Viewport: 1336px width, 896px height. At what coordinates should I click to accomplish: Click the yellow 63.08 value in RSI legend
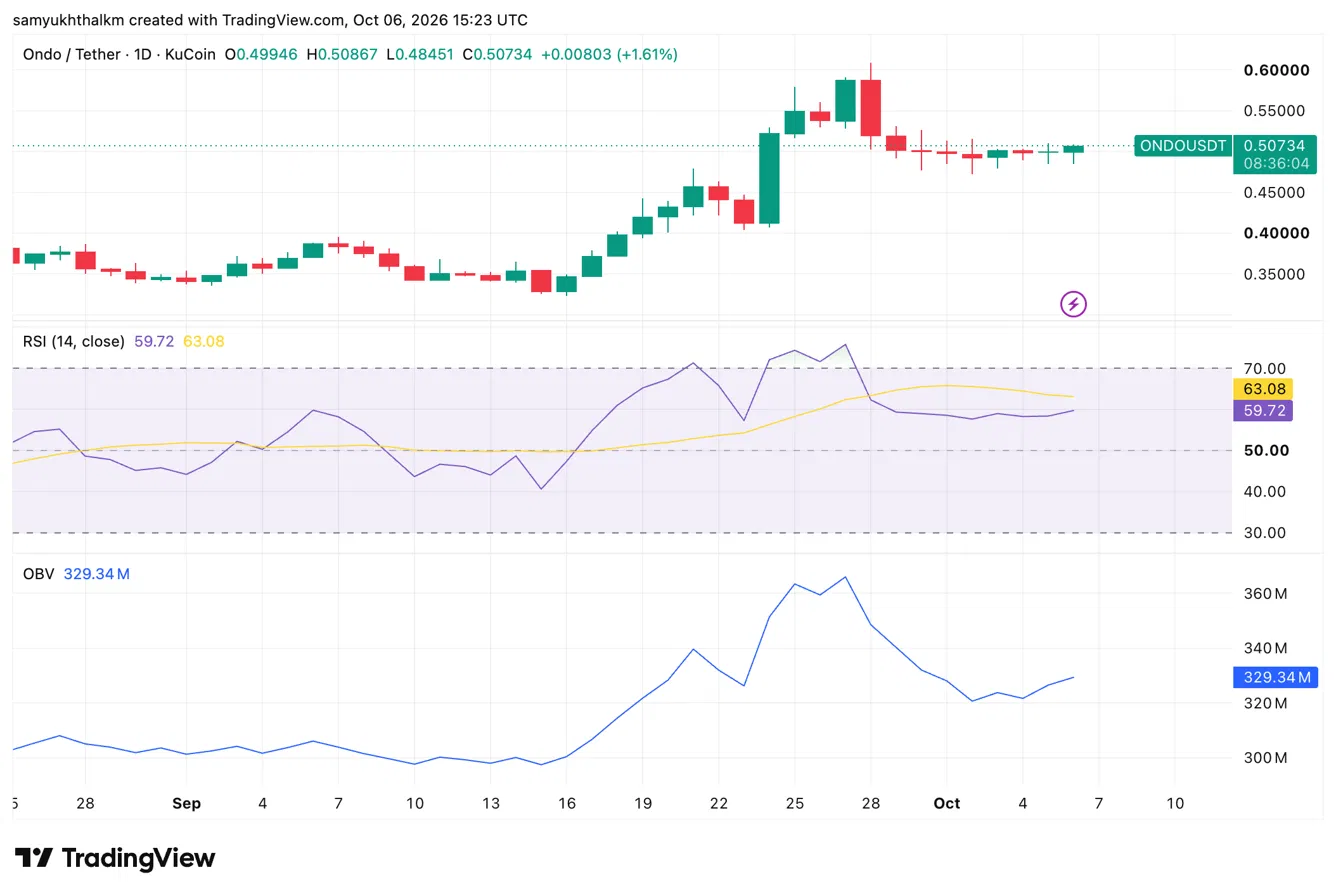click(204, 341)
